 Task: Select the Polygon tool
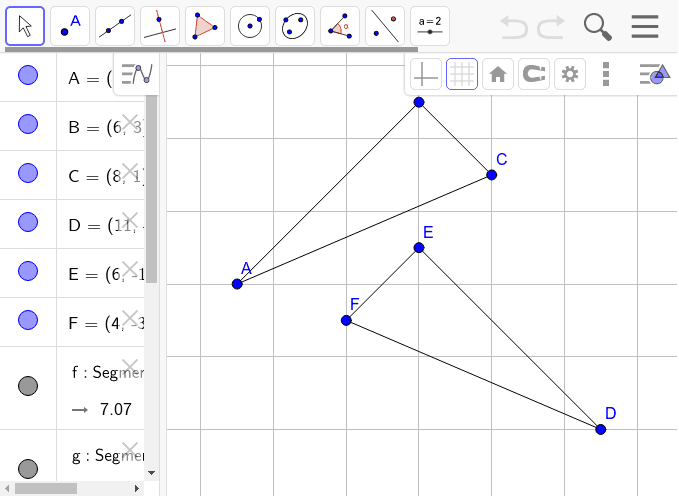205,26
